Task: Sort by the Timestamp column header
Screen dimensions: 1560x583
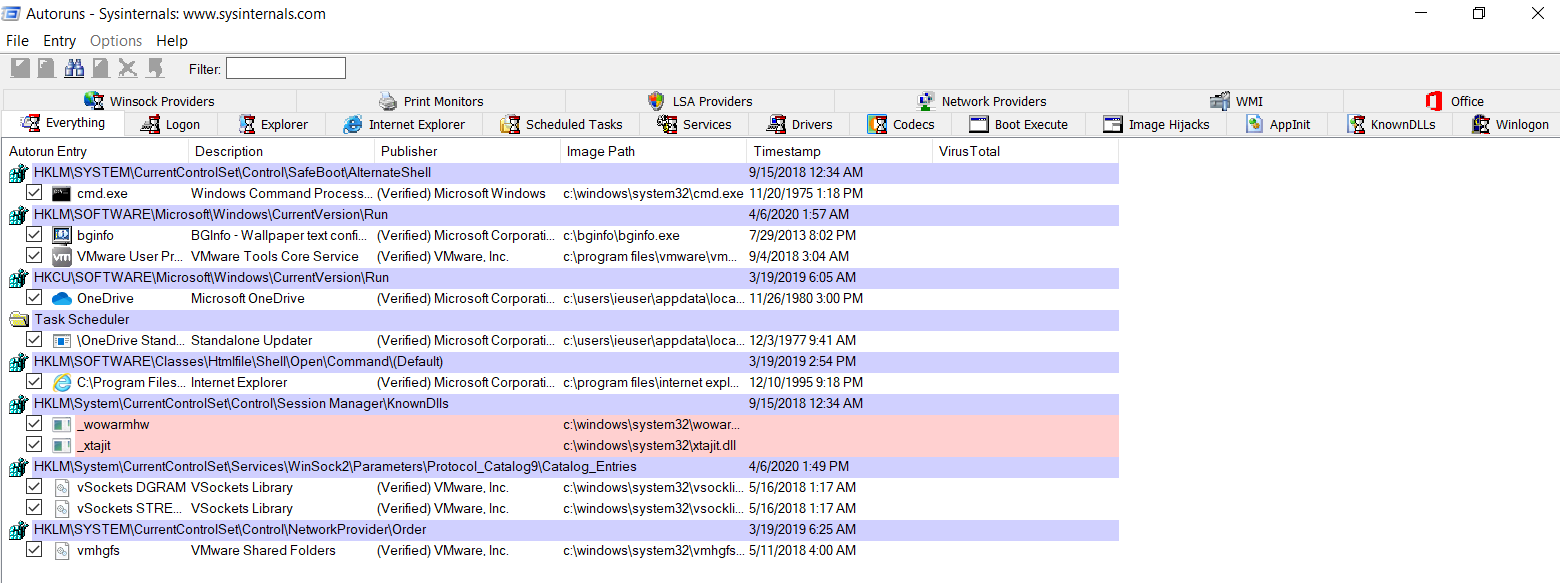Action: (x=839, y=151)
